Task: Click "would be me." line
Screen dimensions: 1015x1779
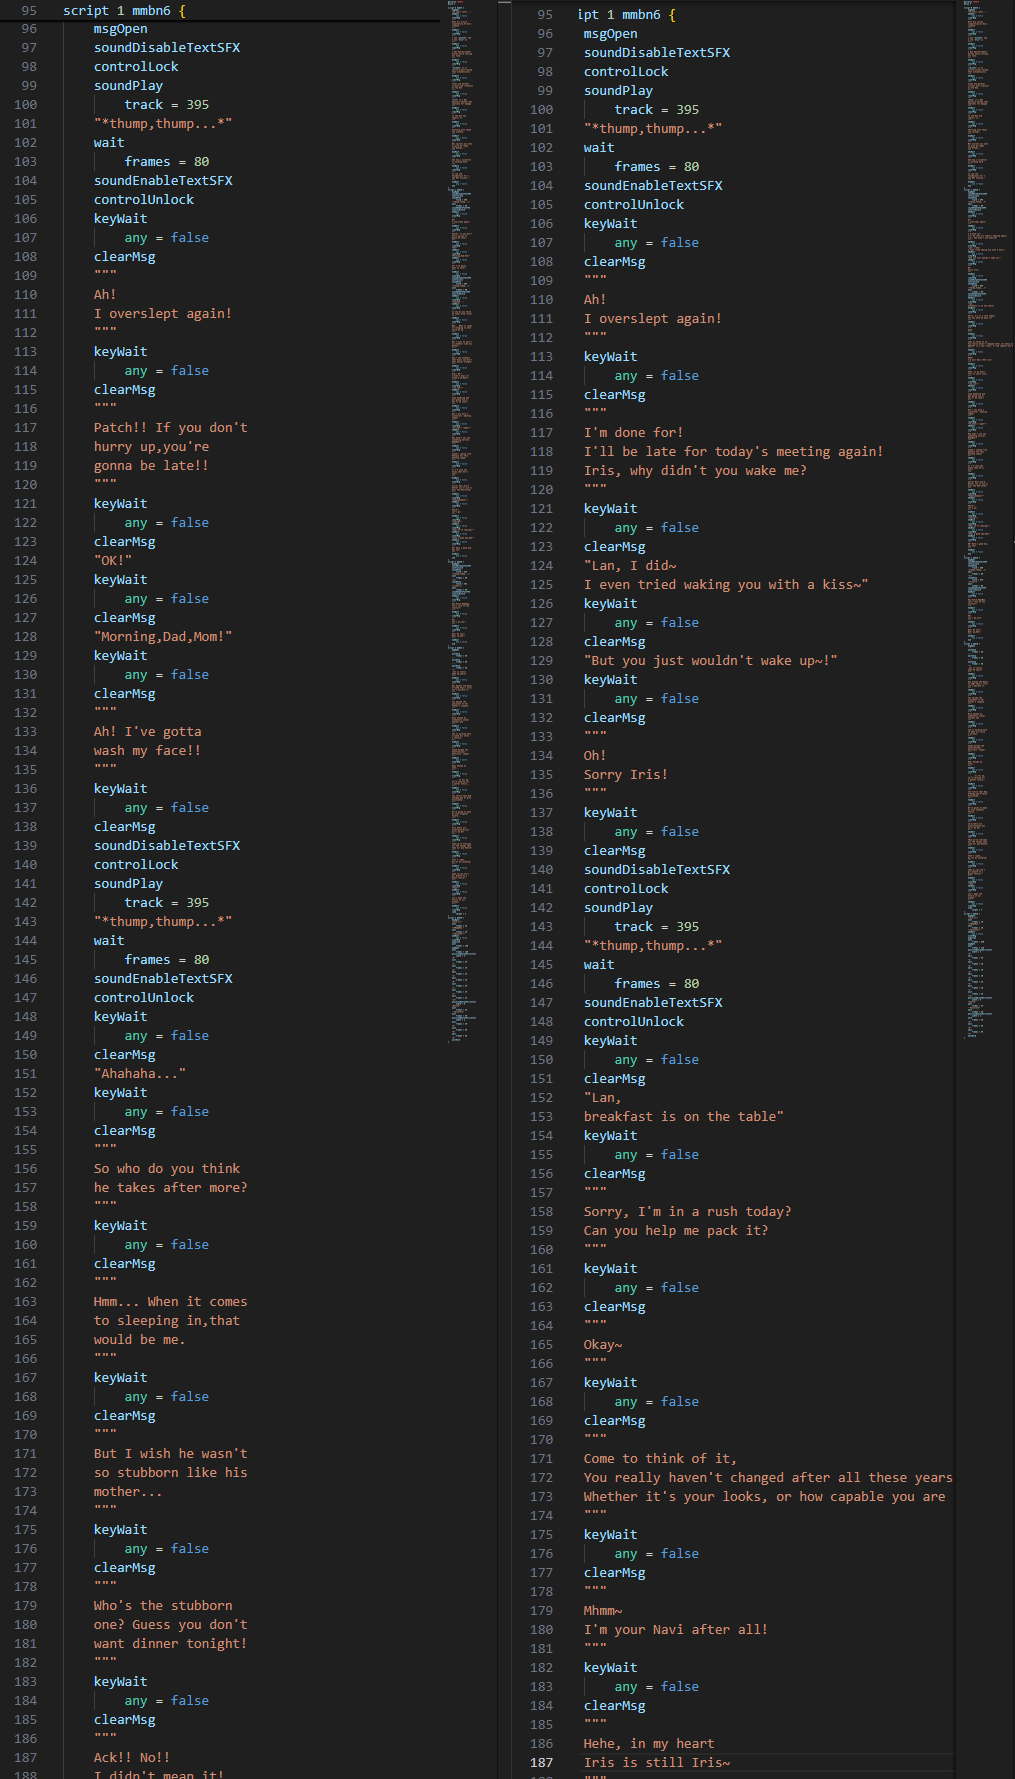Action: (x=140, y=1340)
